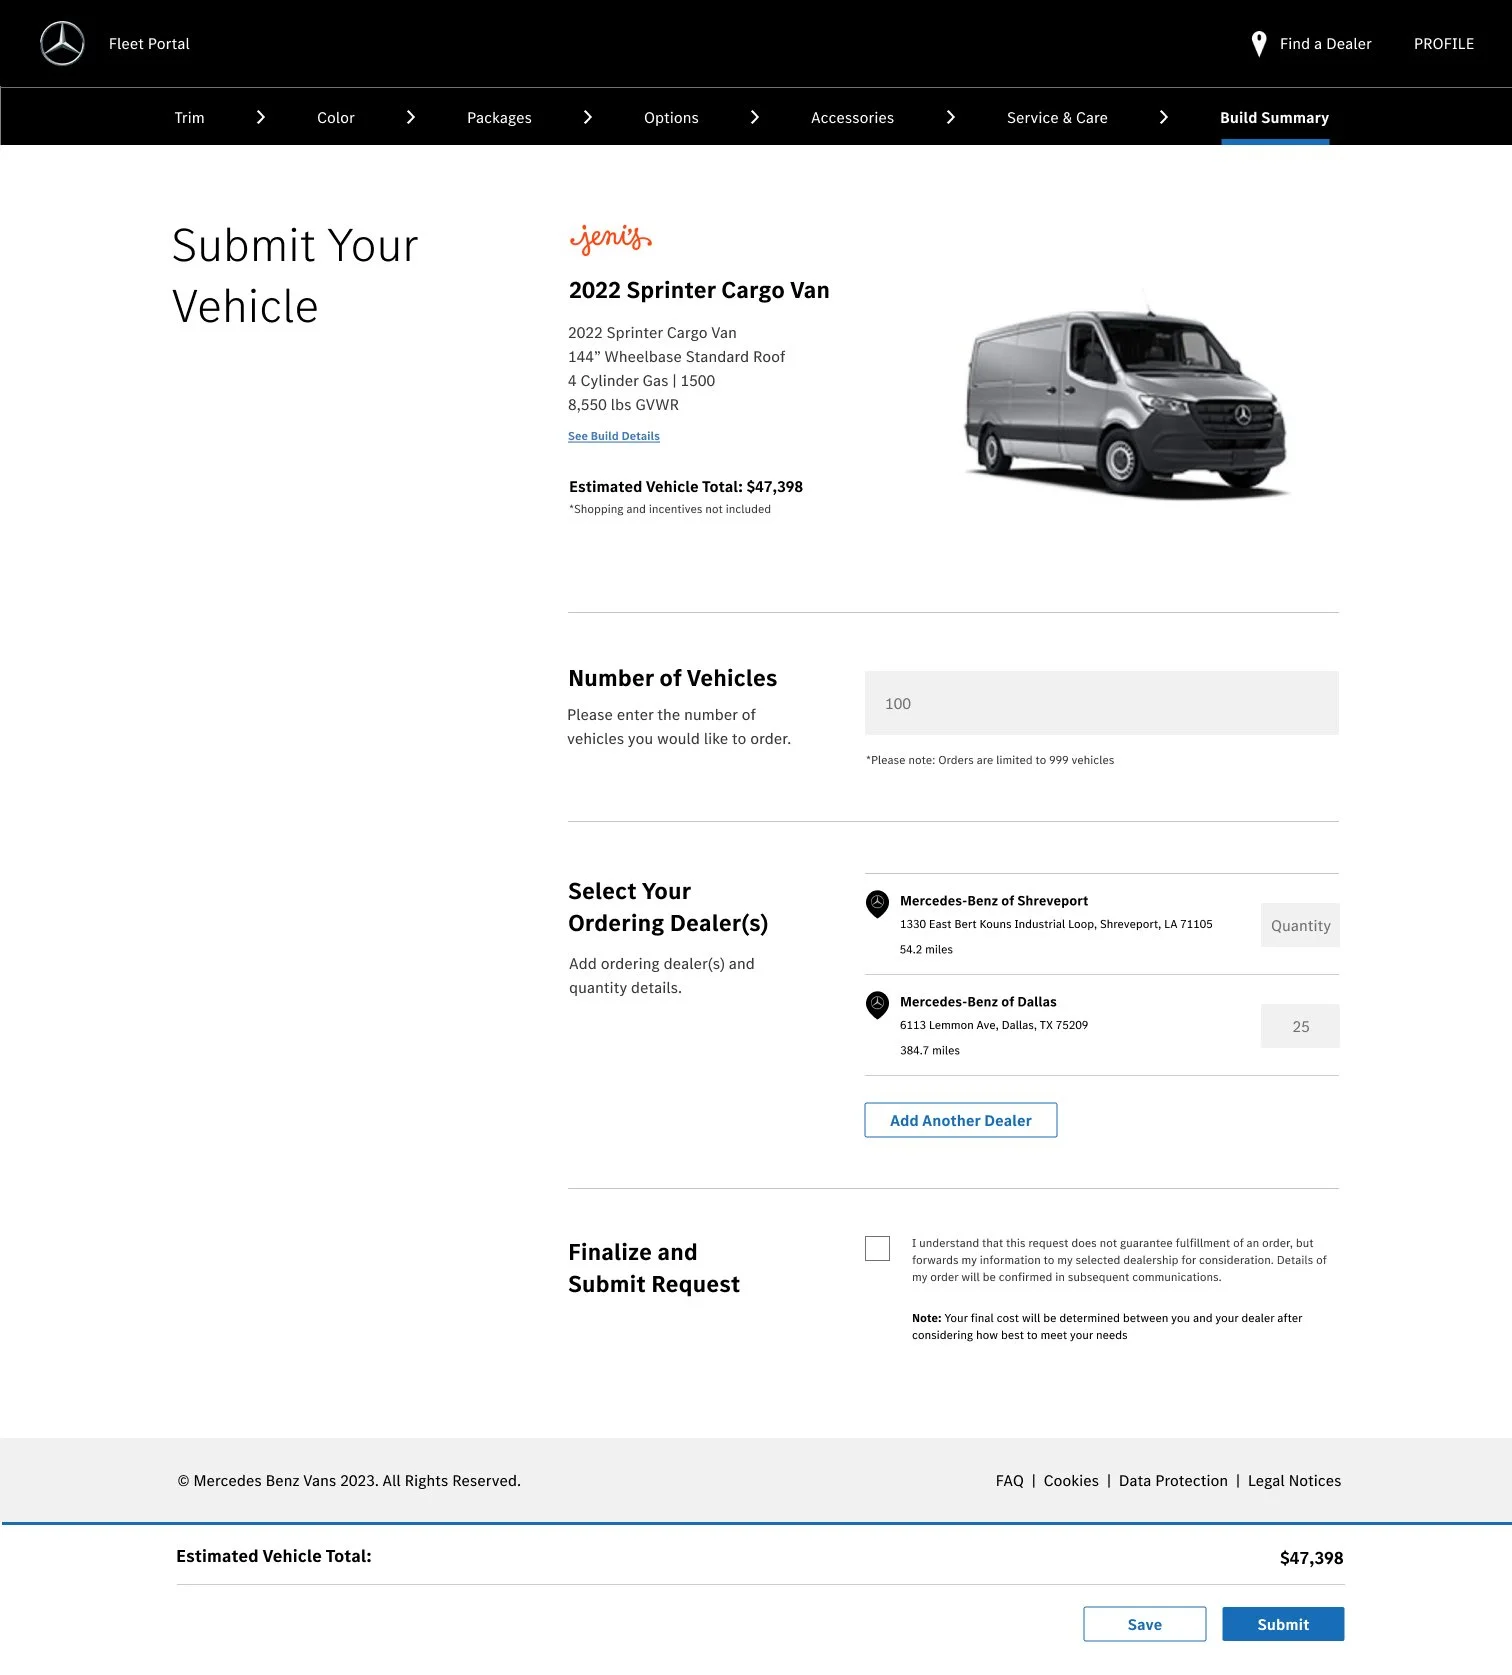Select the Mercedes-Benz of Shreveport dealer name
The height and width of the screenshot is (1675, 1512).
(994, 901)
